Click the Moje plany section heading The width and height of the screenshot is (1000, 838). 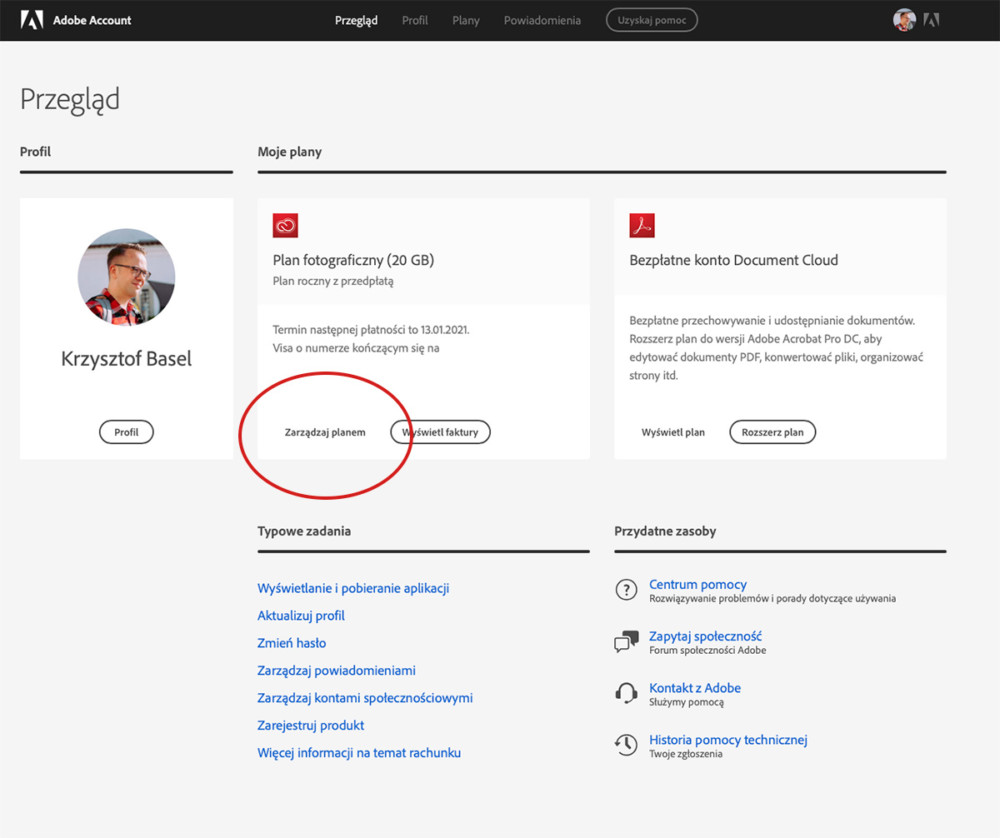[290, 152]
